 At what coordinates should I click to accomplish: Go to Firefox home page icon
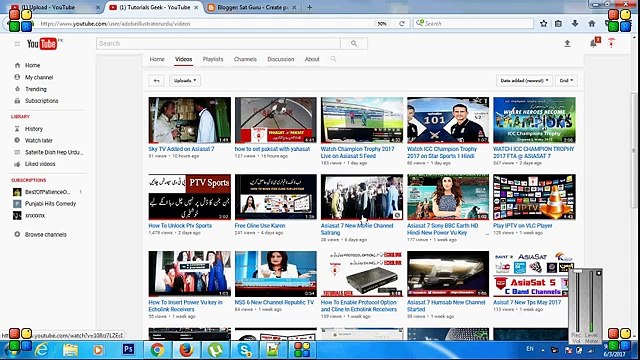592,24
